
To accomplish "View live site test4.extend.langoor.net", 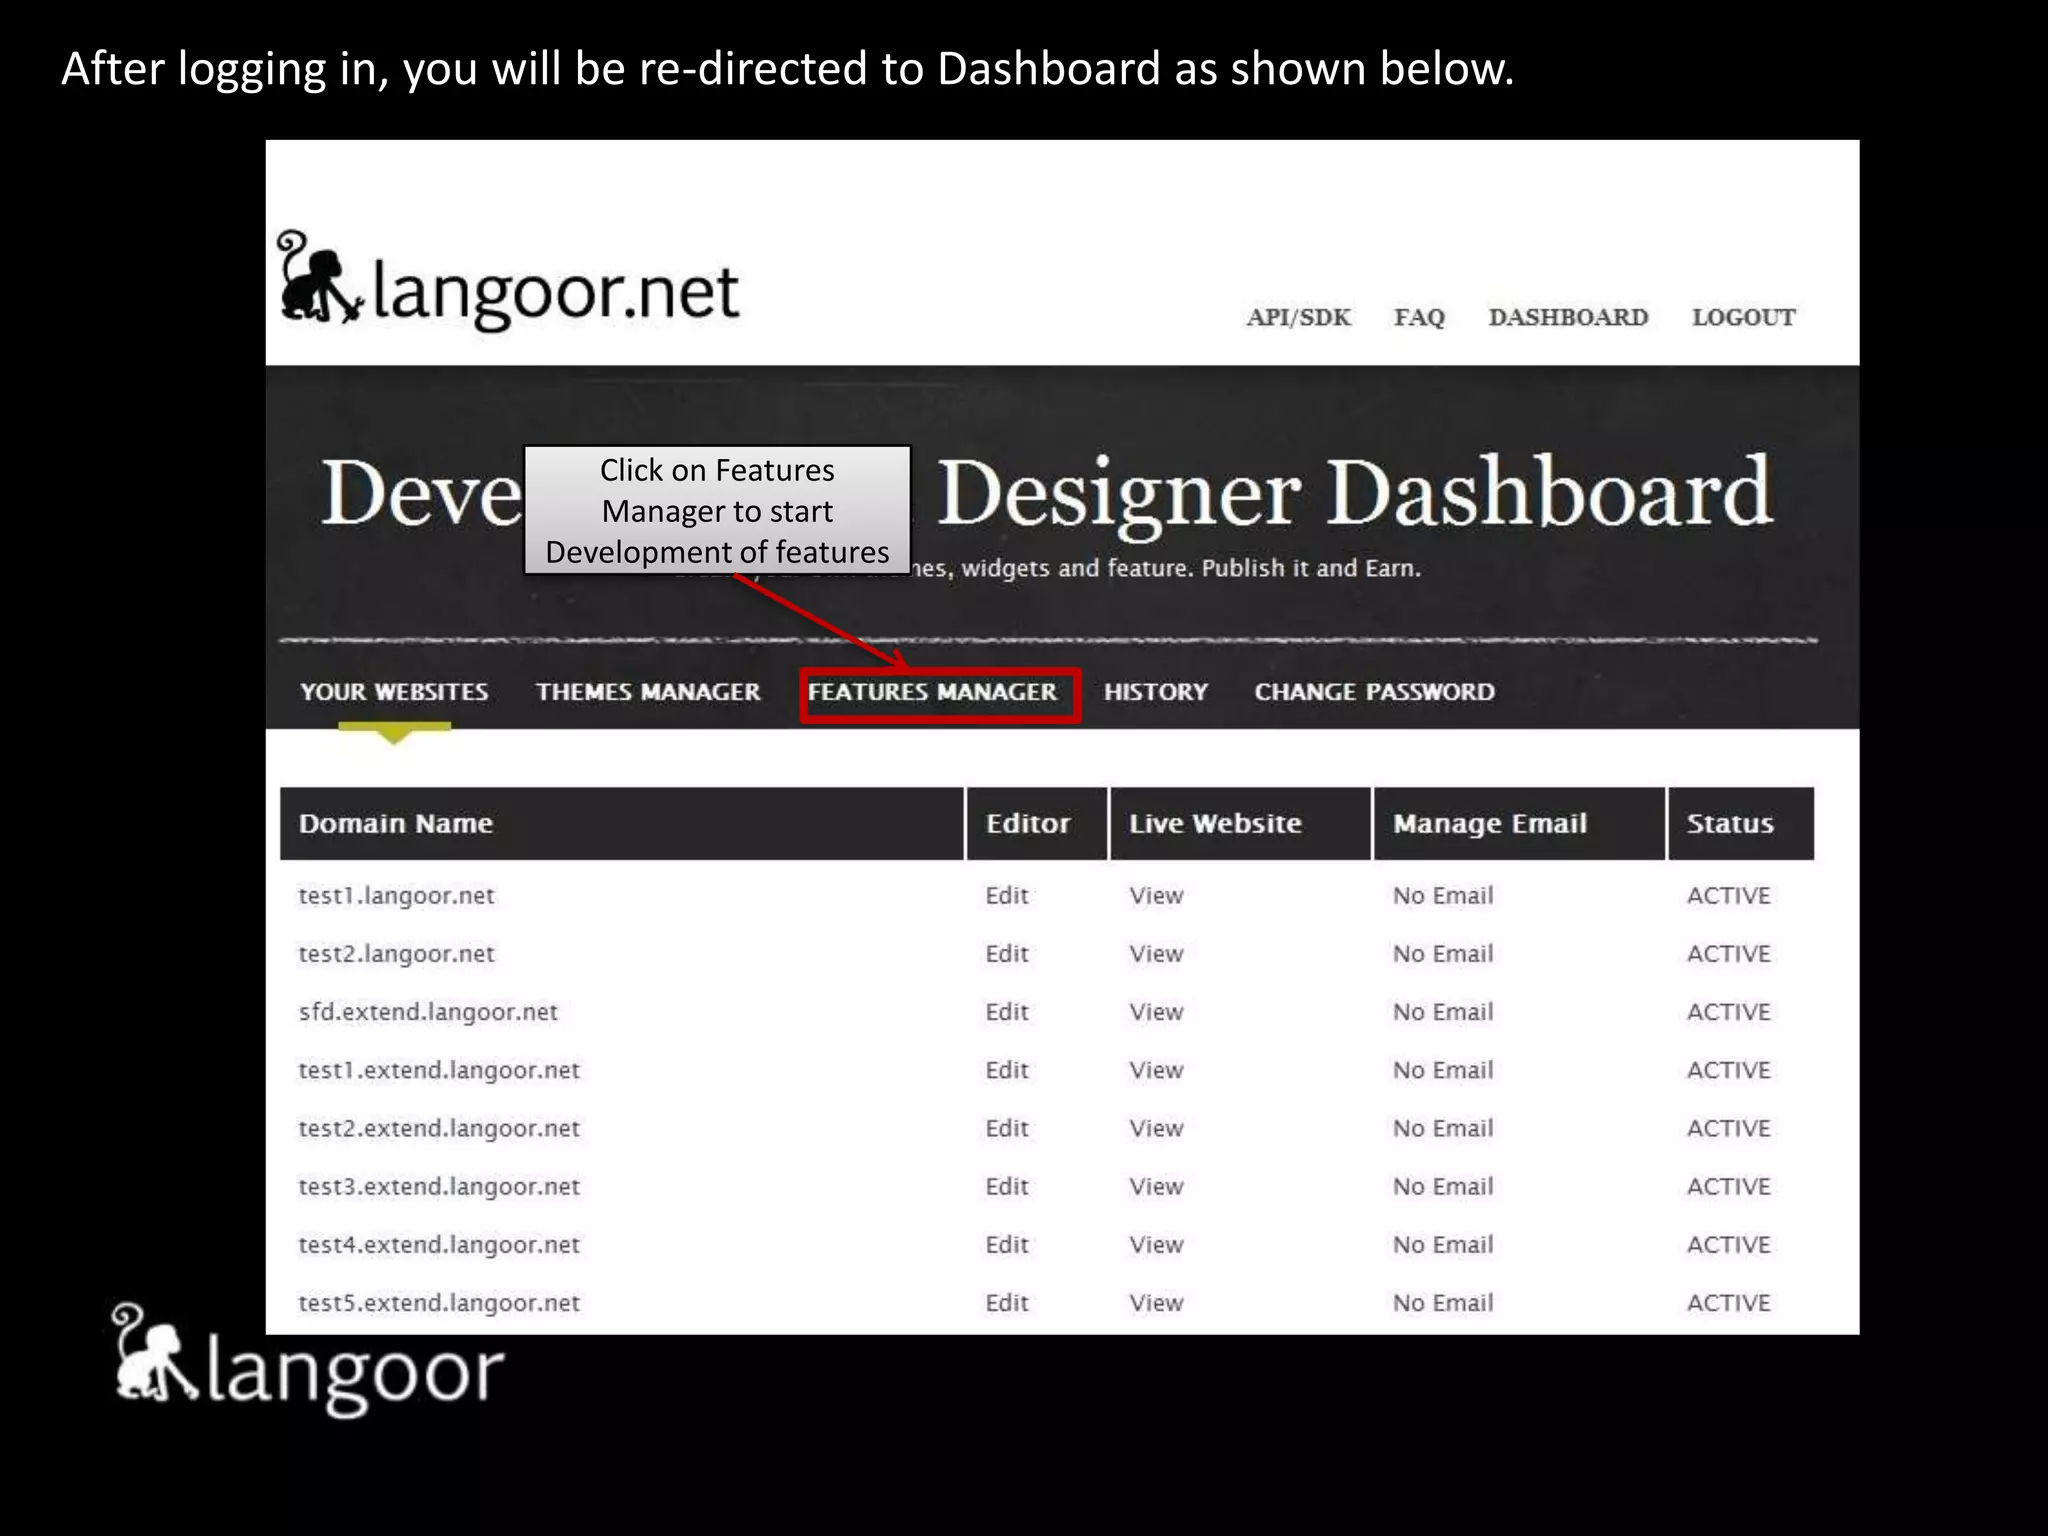I will click(x=1156, y=1244).
